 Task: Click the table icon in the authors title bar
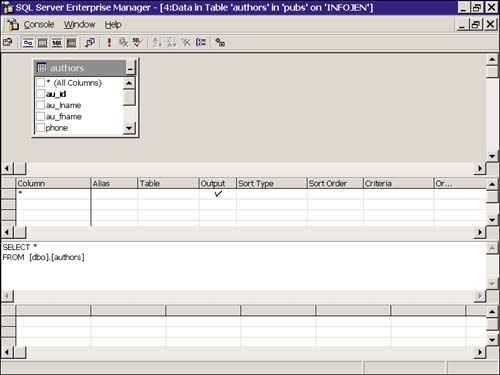(42, 68)
